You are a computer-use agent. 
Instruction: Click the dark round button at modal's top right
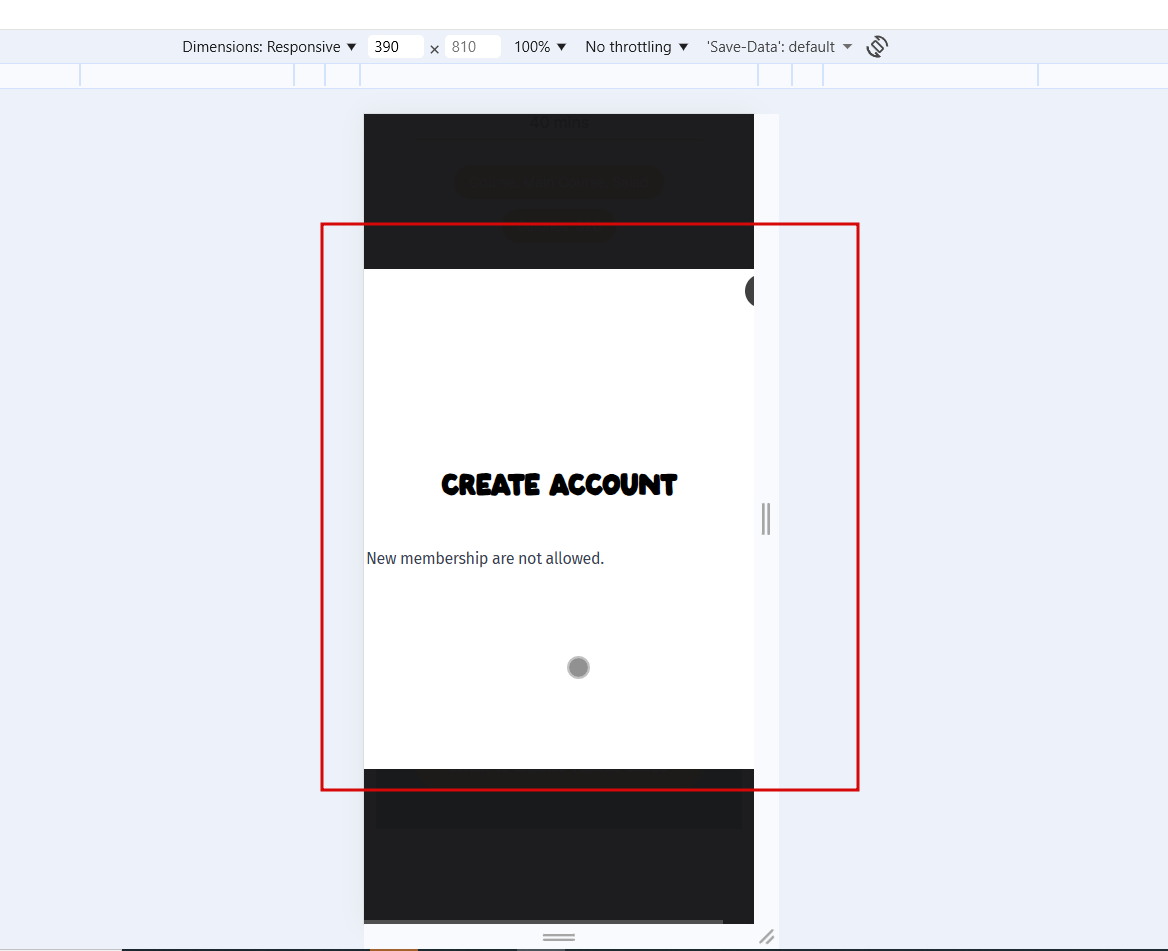(x=749, y=290)
